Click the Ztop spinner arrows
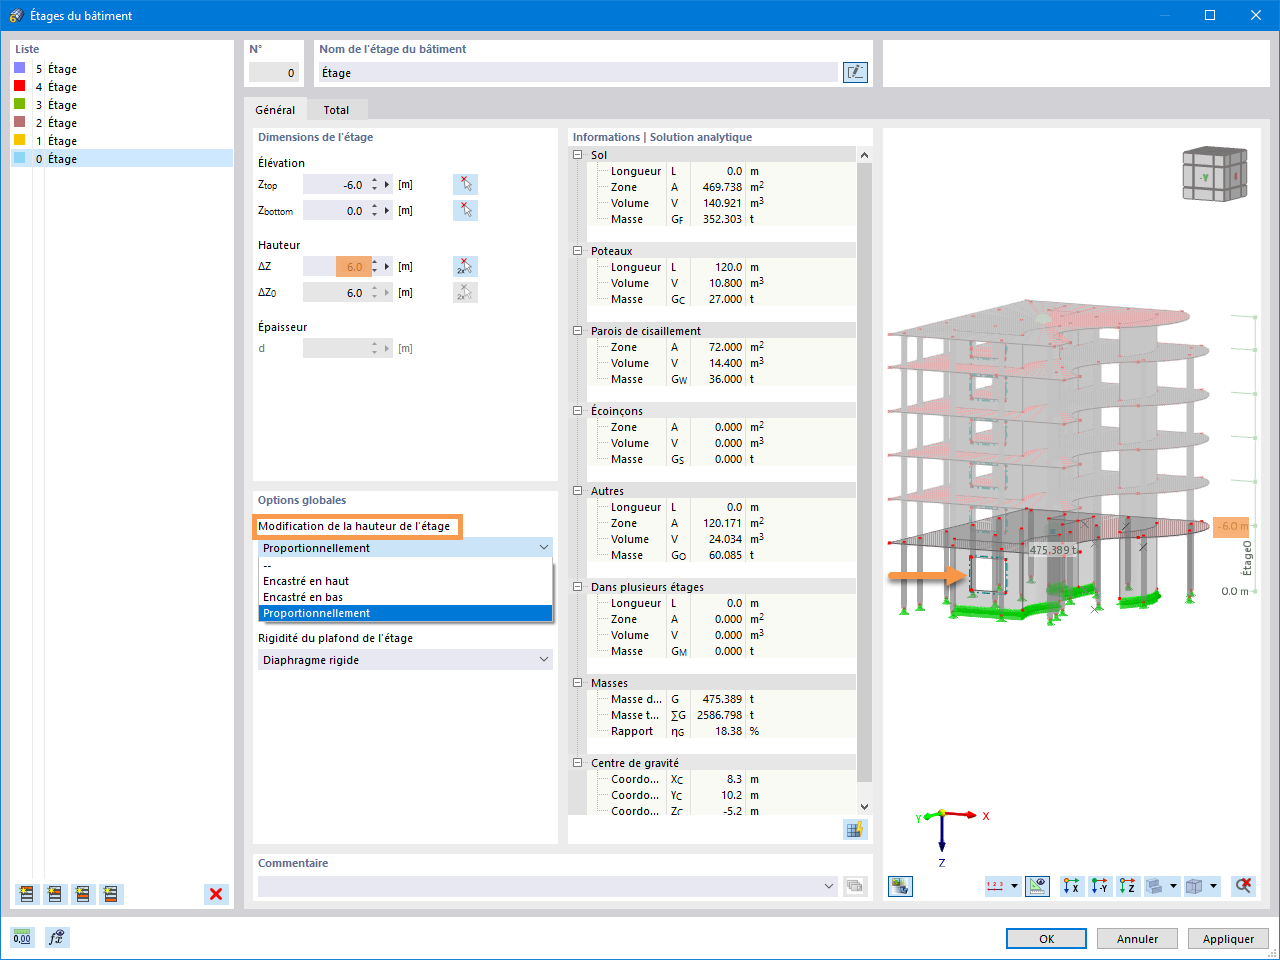Viewport: 1280px width, 960px height. [375, 184]
